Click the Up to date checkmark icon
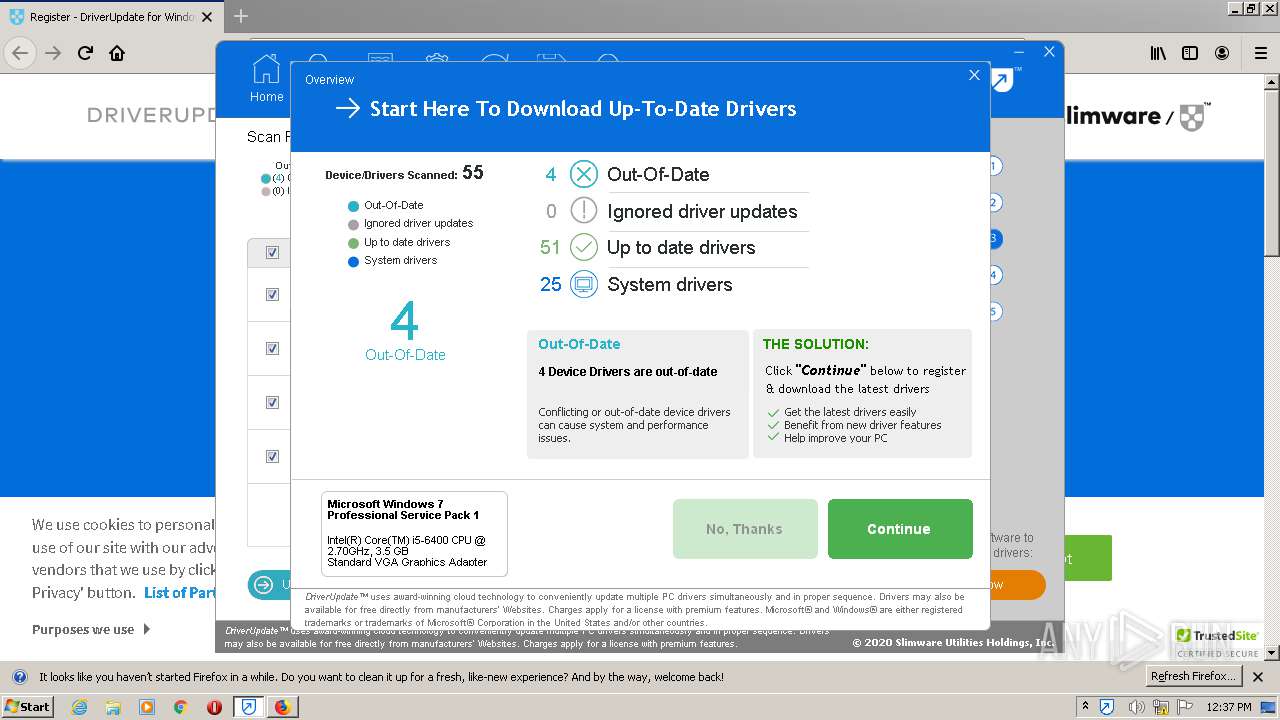Viewport: 1280px width, 720px height. click(x=584, y=247)
